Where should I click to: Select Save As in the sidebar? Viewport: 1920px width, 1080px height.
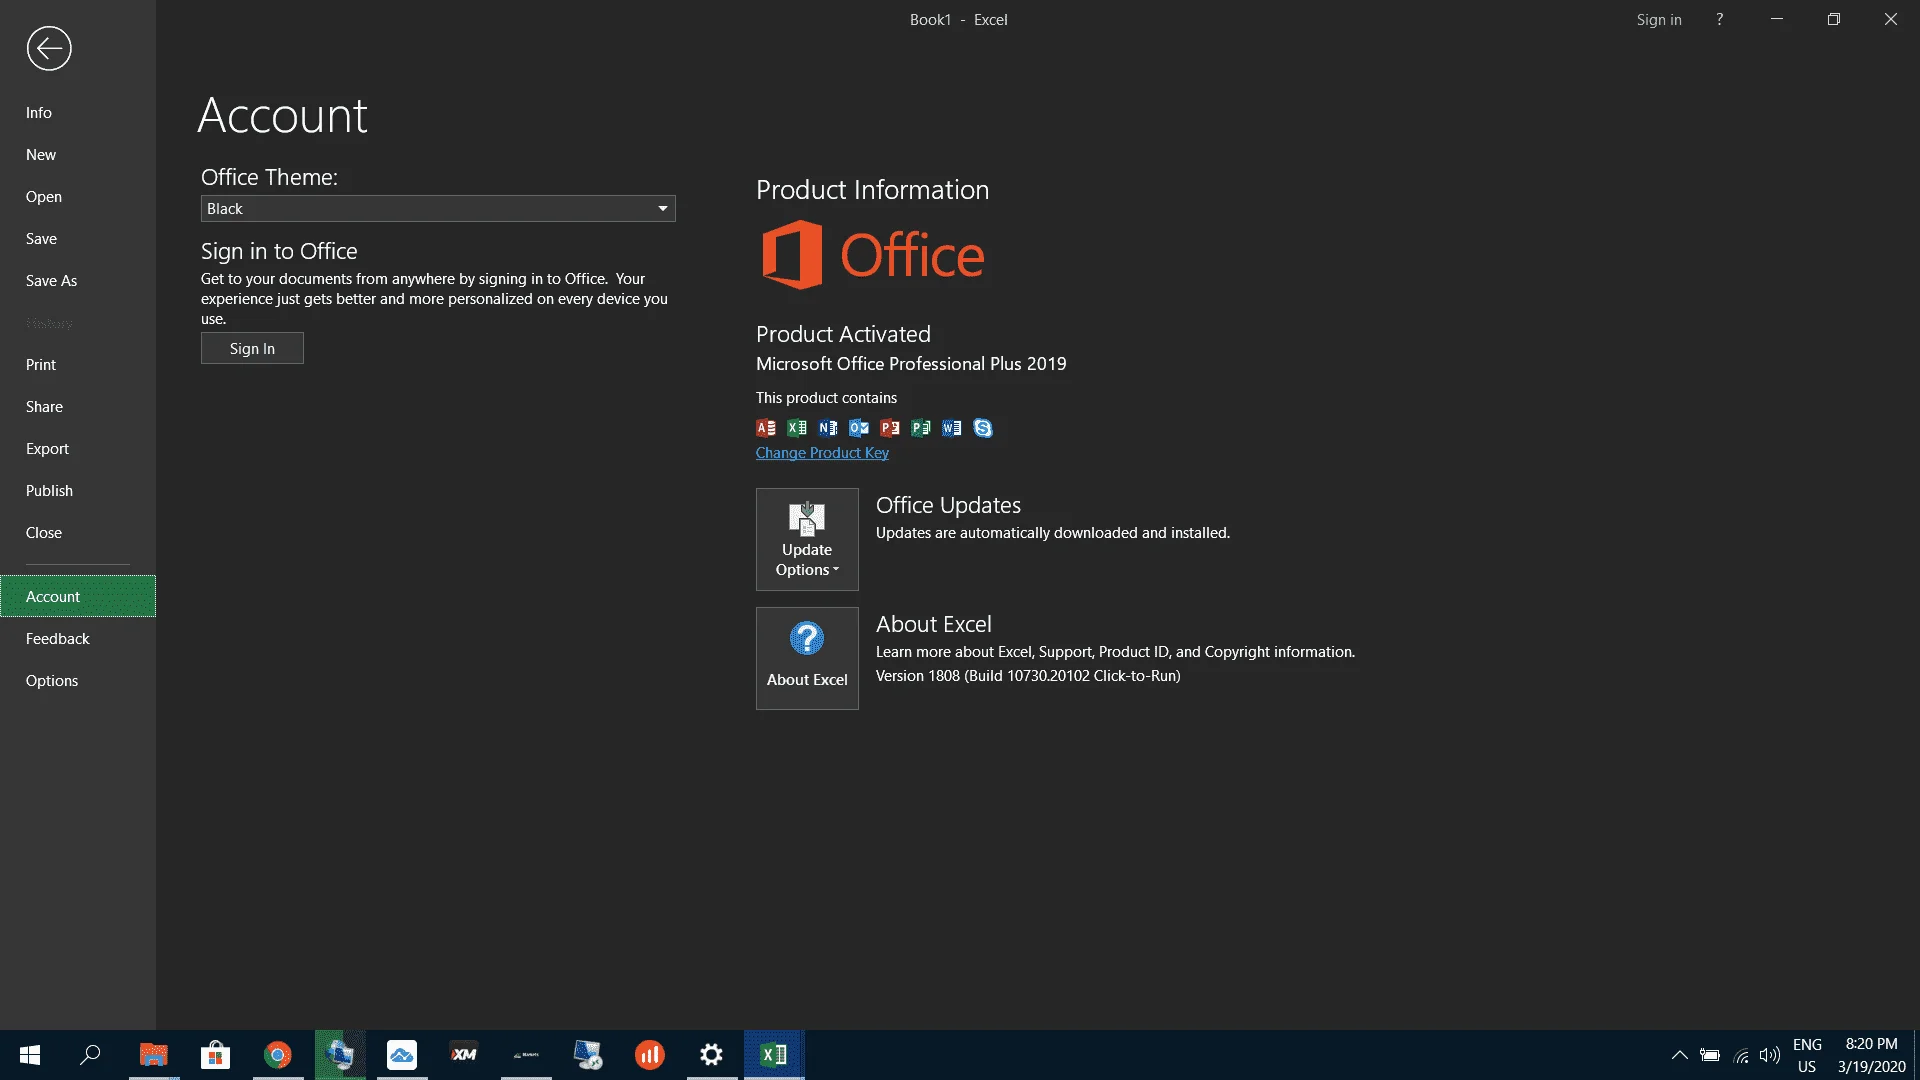[51, 280]
